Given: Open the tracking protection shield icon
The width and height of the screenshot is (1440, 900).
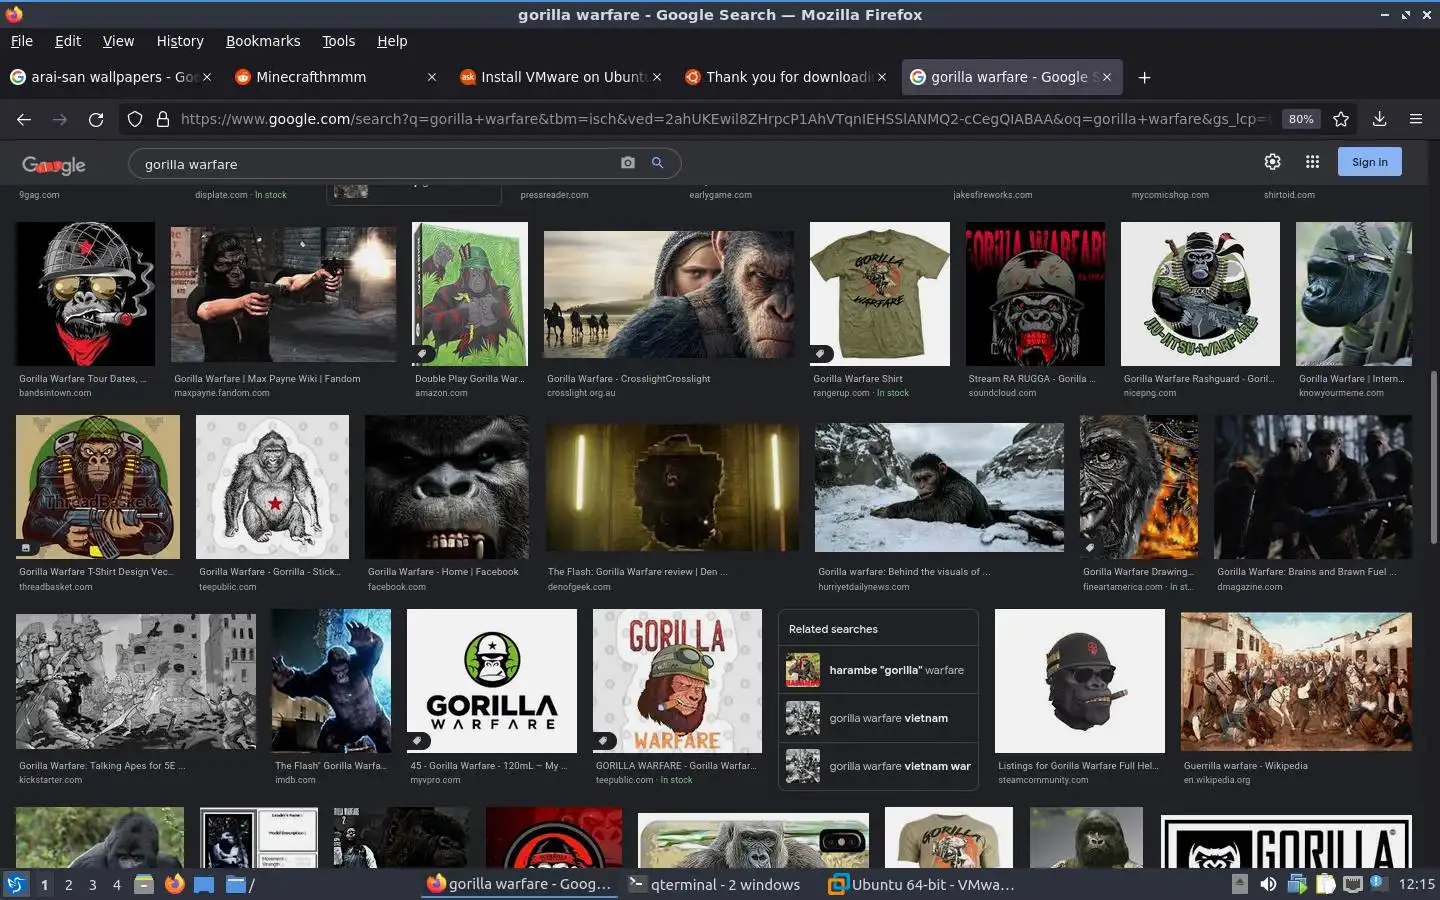Looking at the screenshot, I should point(135,119).
